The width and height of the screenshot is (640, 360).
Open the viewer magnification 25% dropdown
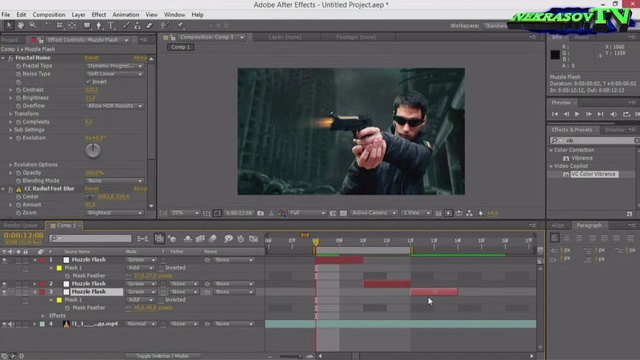click(185, 213)
